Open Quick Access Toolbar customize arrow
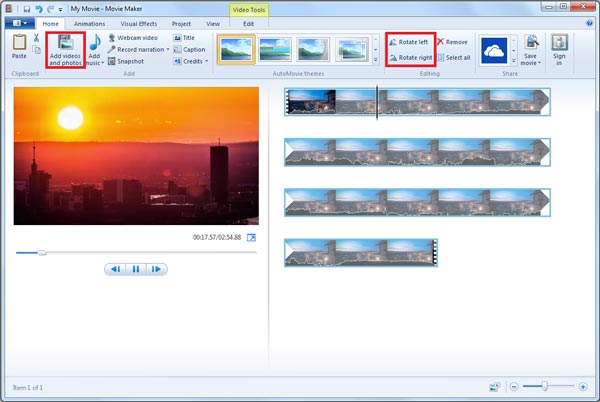 click(60, 9)
